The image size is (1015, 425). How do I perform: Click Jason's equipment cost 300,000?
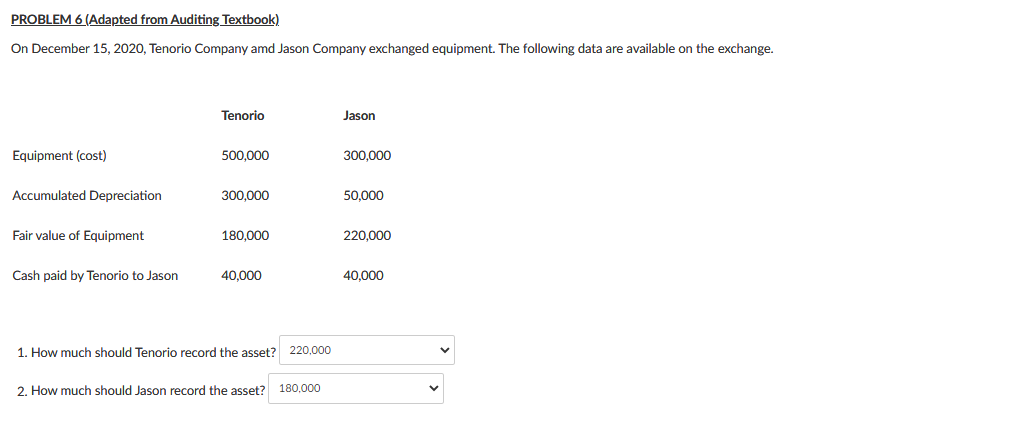coord(366,156)
